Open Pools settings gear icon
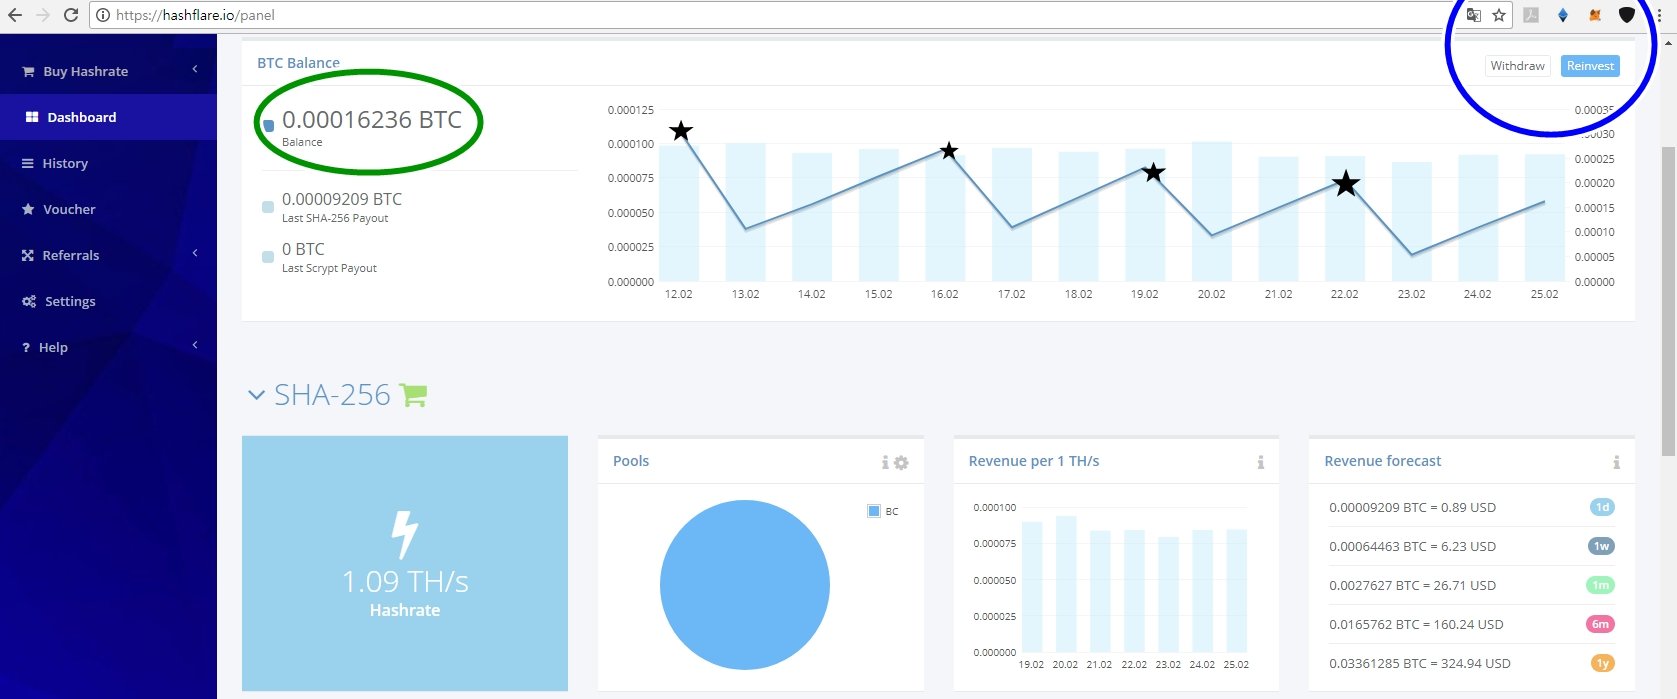The image size is (1677, 699). coord(901,462)
